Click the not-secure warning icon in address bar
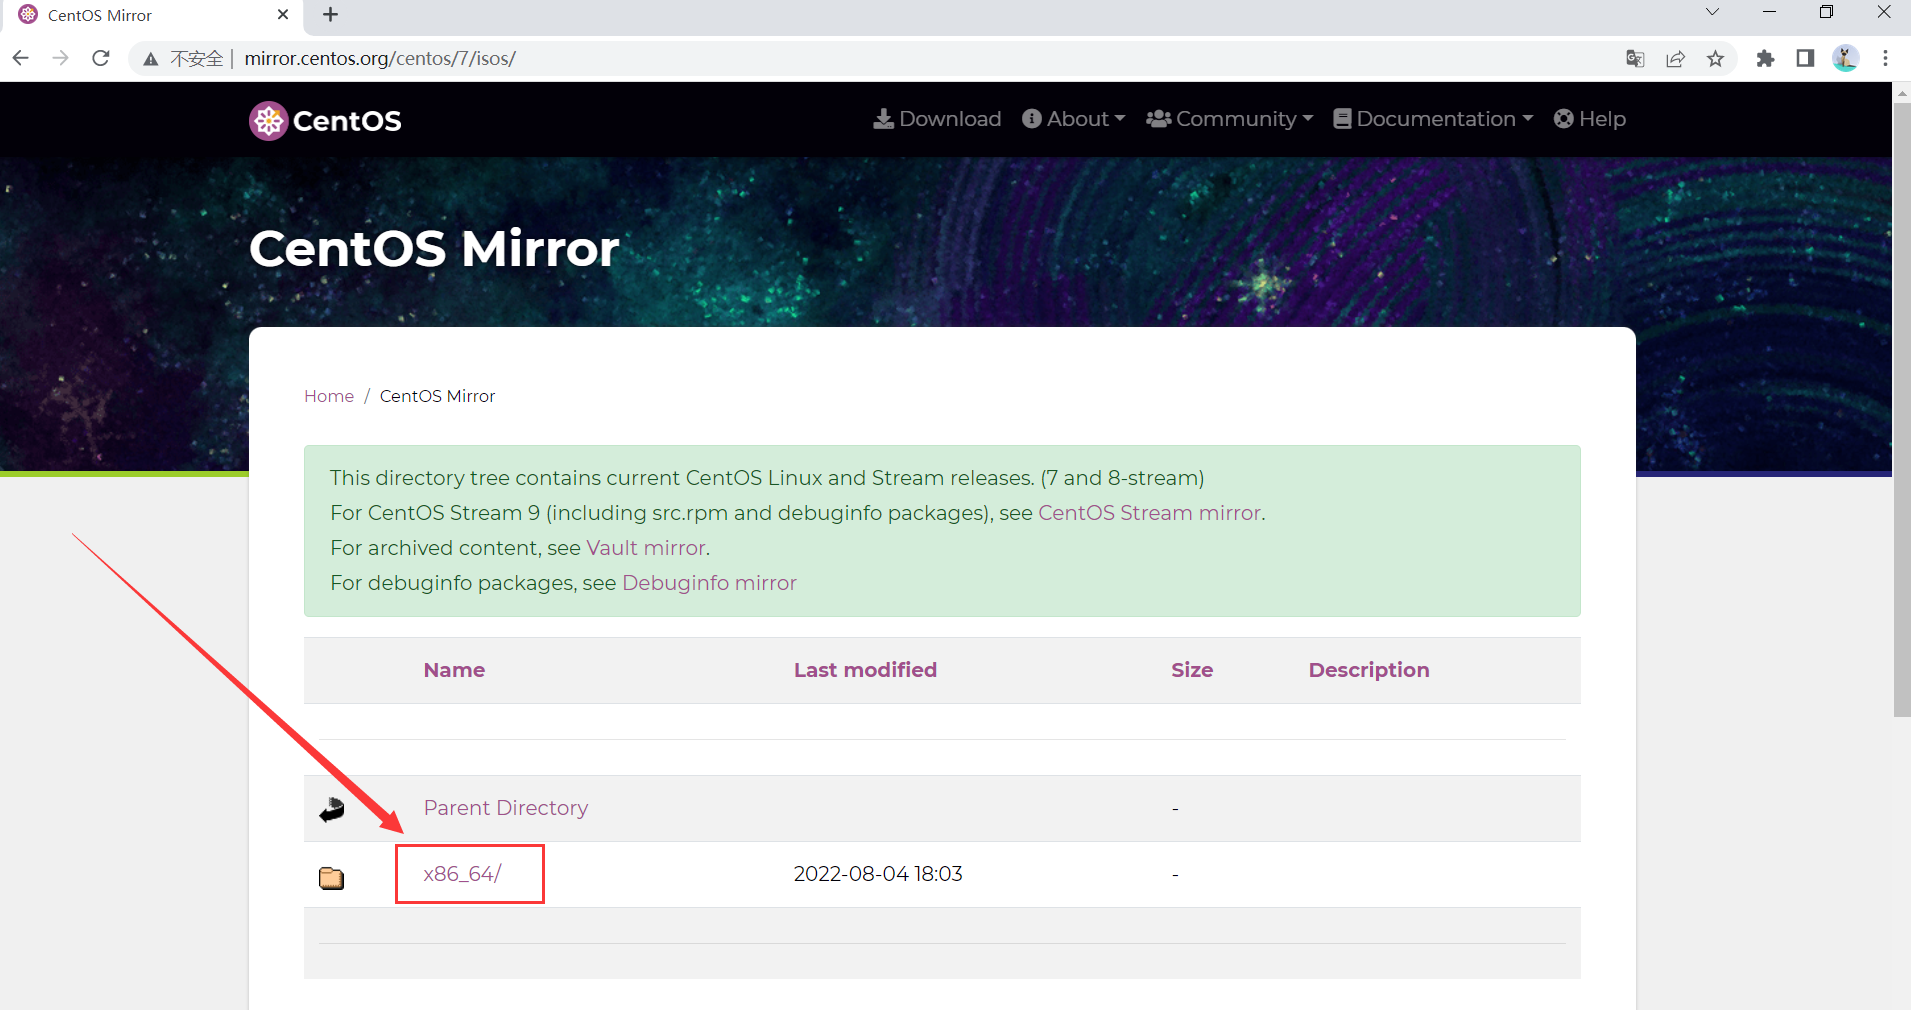 click(151, 59)
